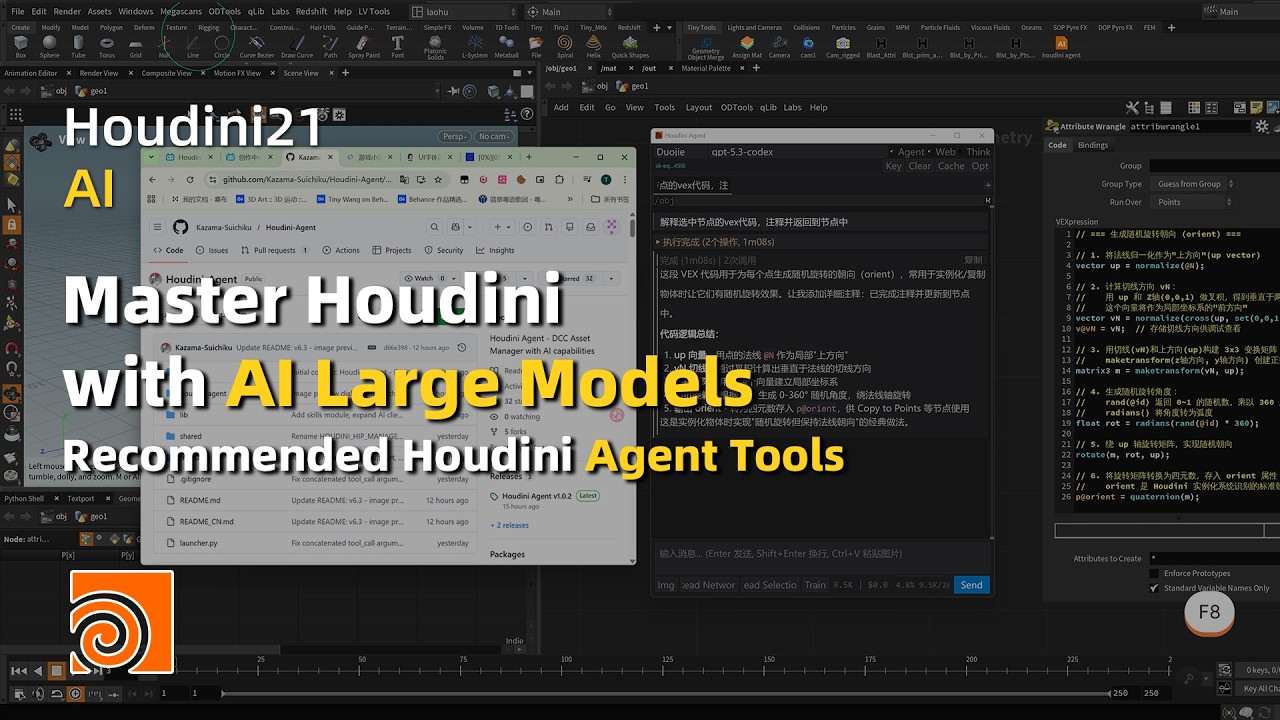The height and width of the screenshot is (720, 1280).
Task: Select the Helix shelf tool
Action: pyautogui.click(x=594, y=46)
